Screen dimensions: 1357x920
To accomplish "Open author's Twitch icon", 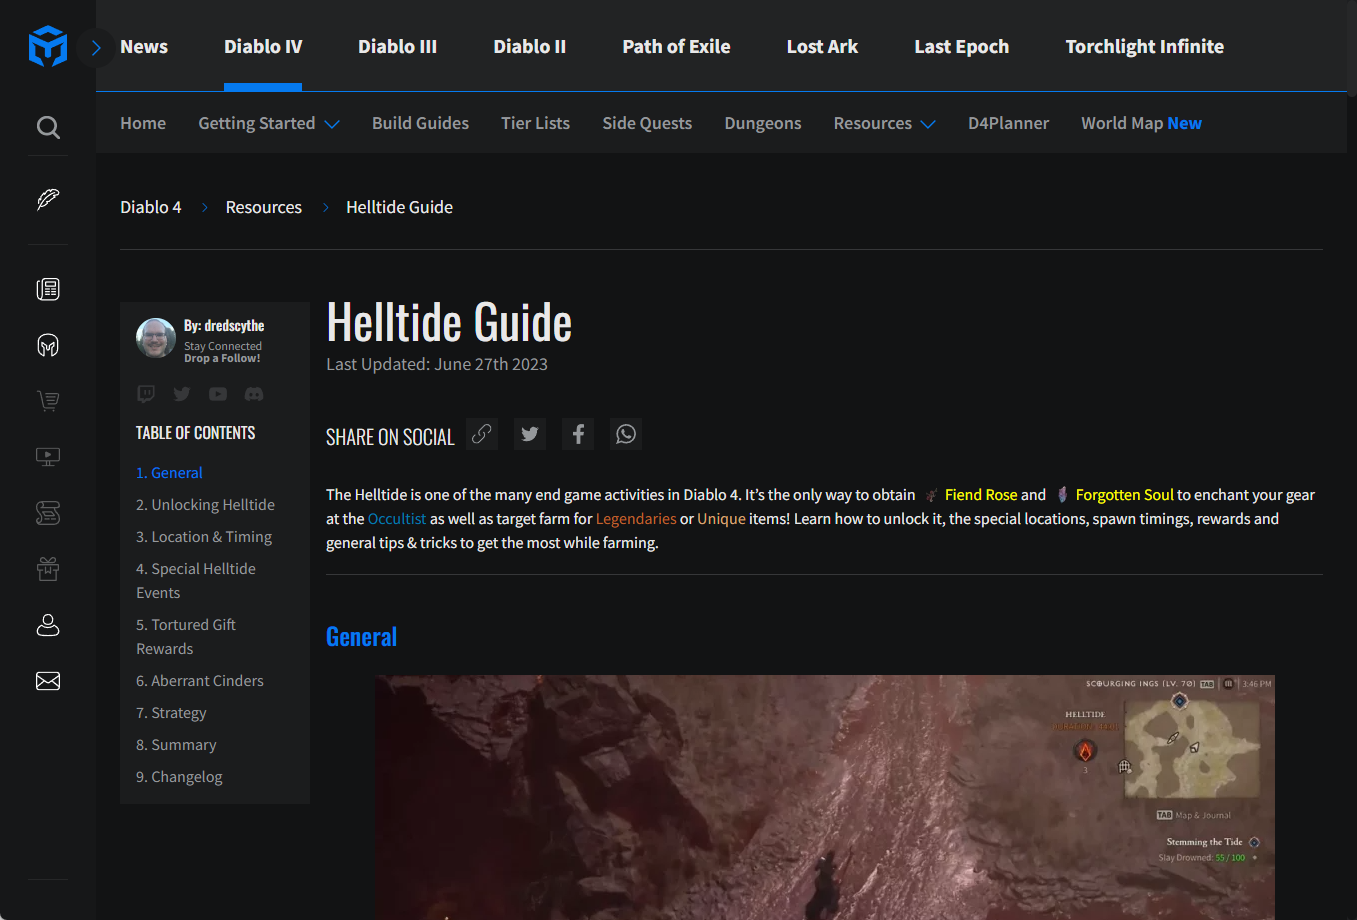I will 146,394.
